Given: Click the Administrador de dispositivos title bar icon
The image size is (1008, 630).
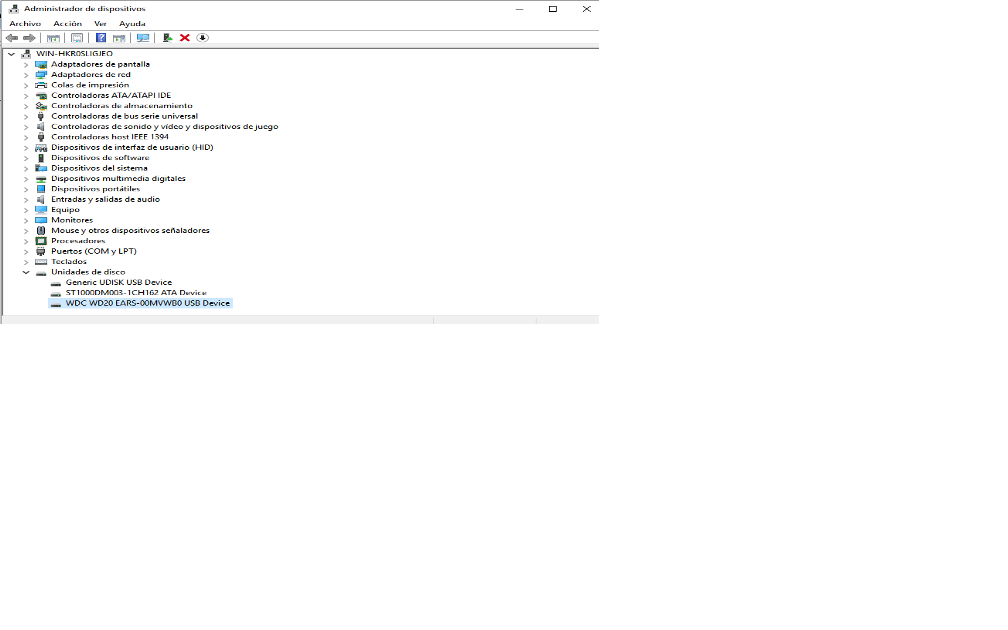Looking at the screenshot, I should pos(14,9).
